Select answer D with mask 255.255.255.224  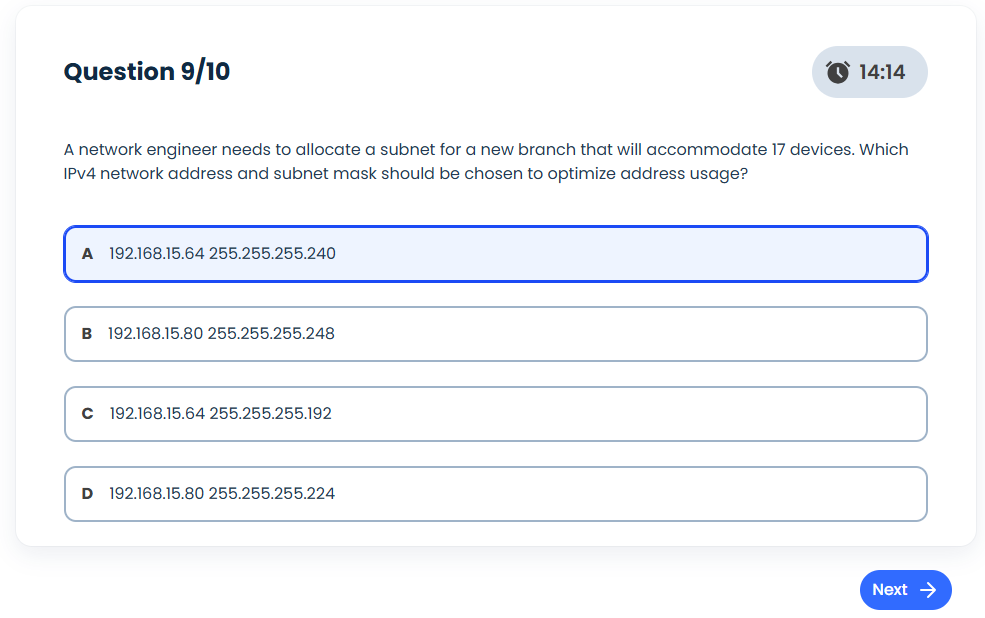(x=496, y=494)
